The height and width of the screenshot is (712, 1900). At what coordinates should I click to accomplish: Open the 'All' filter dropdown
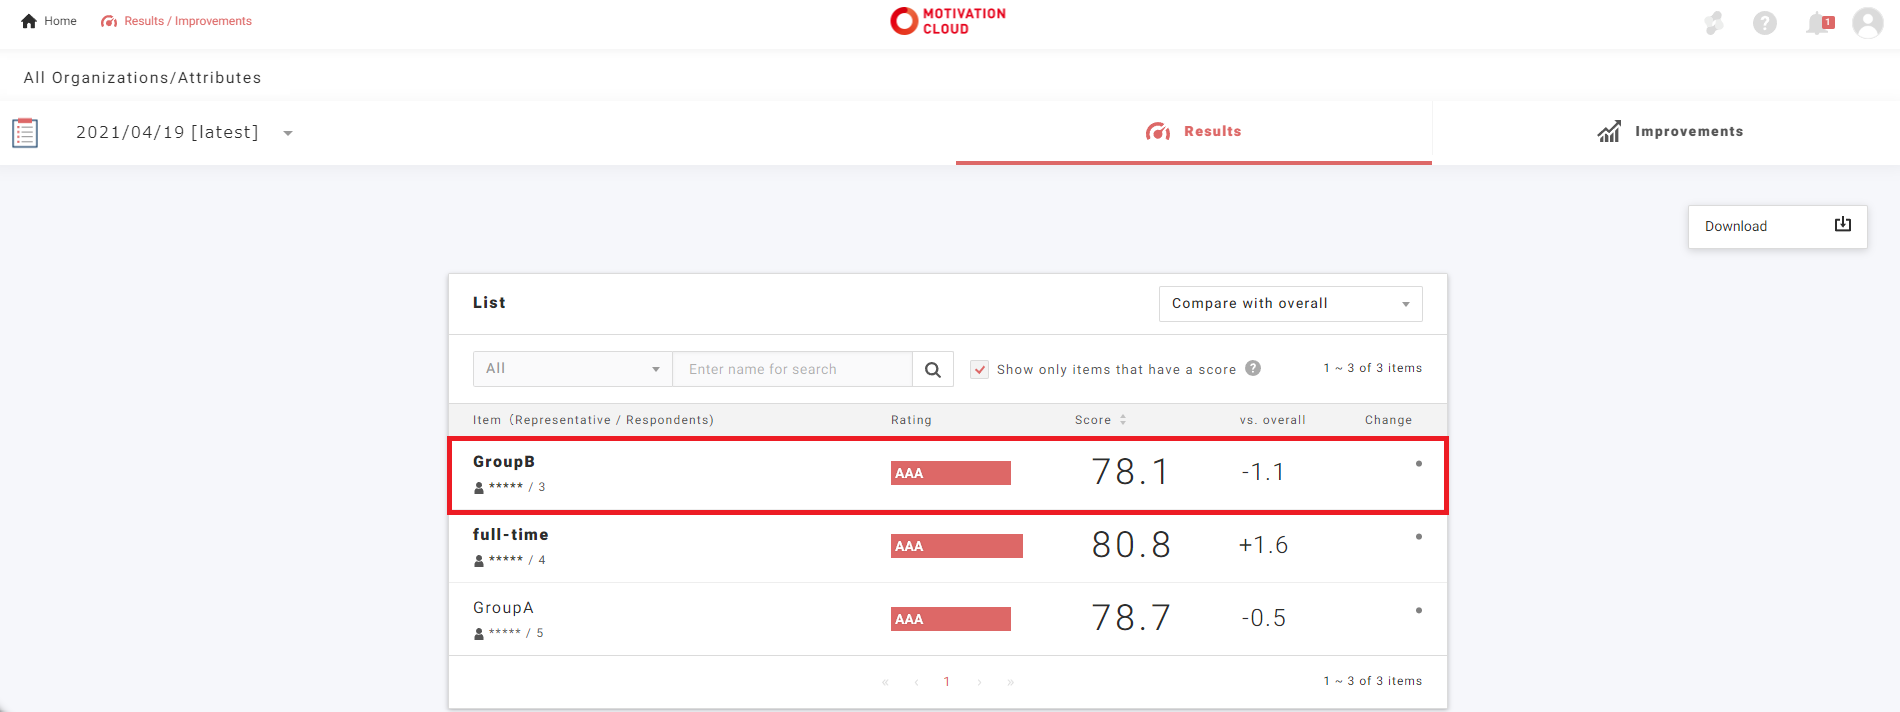point(572,369)
